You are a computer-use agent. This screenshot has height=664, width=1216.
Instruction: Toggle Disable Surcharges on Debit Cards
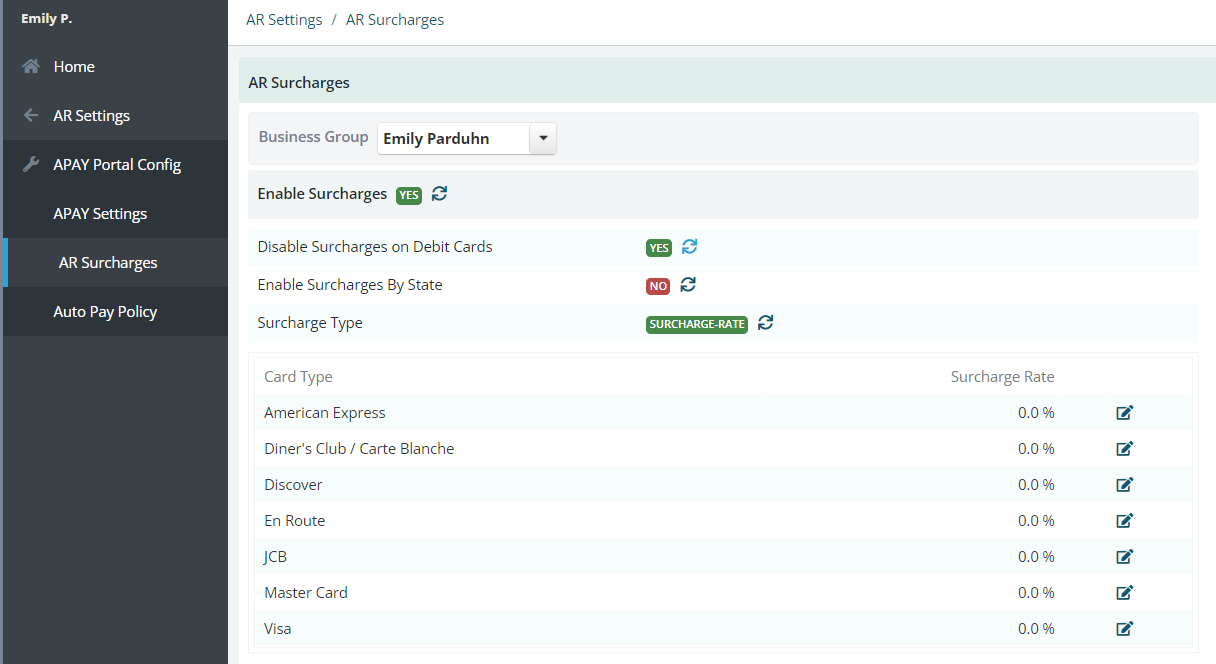689,247
